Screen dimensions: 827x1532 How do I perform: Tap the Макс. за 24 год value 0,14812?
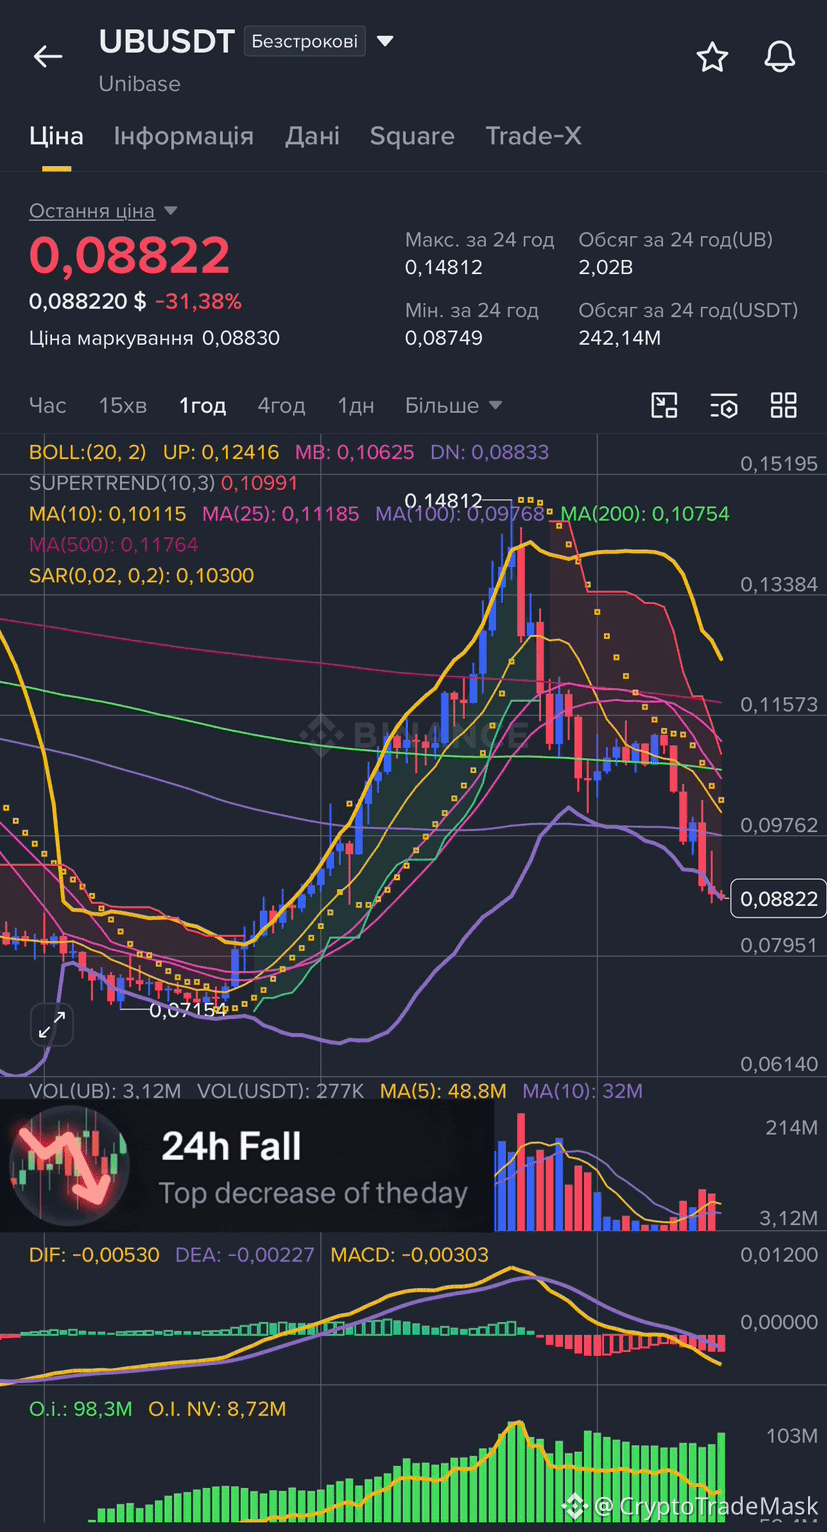(444, 267)
